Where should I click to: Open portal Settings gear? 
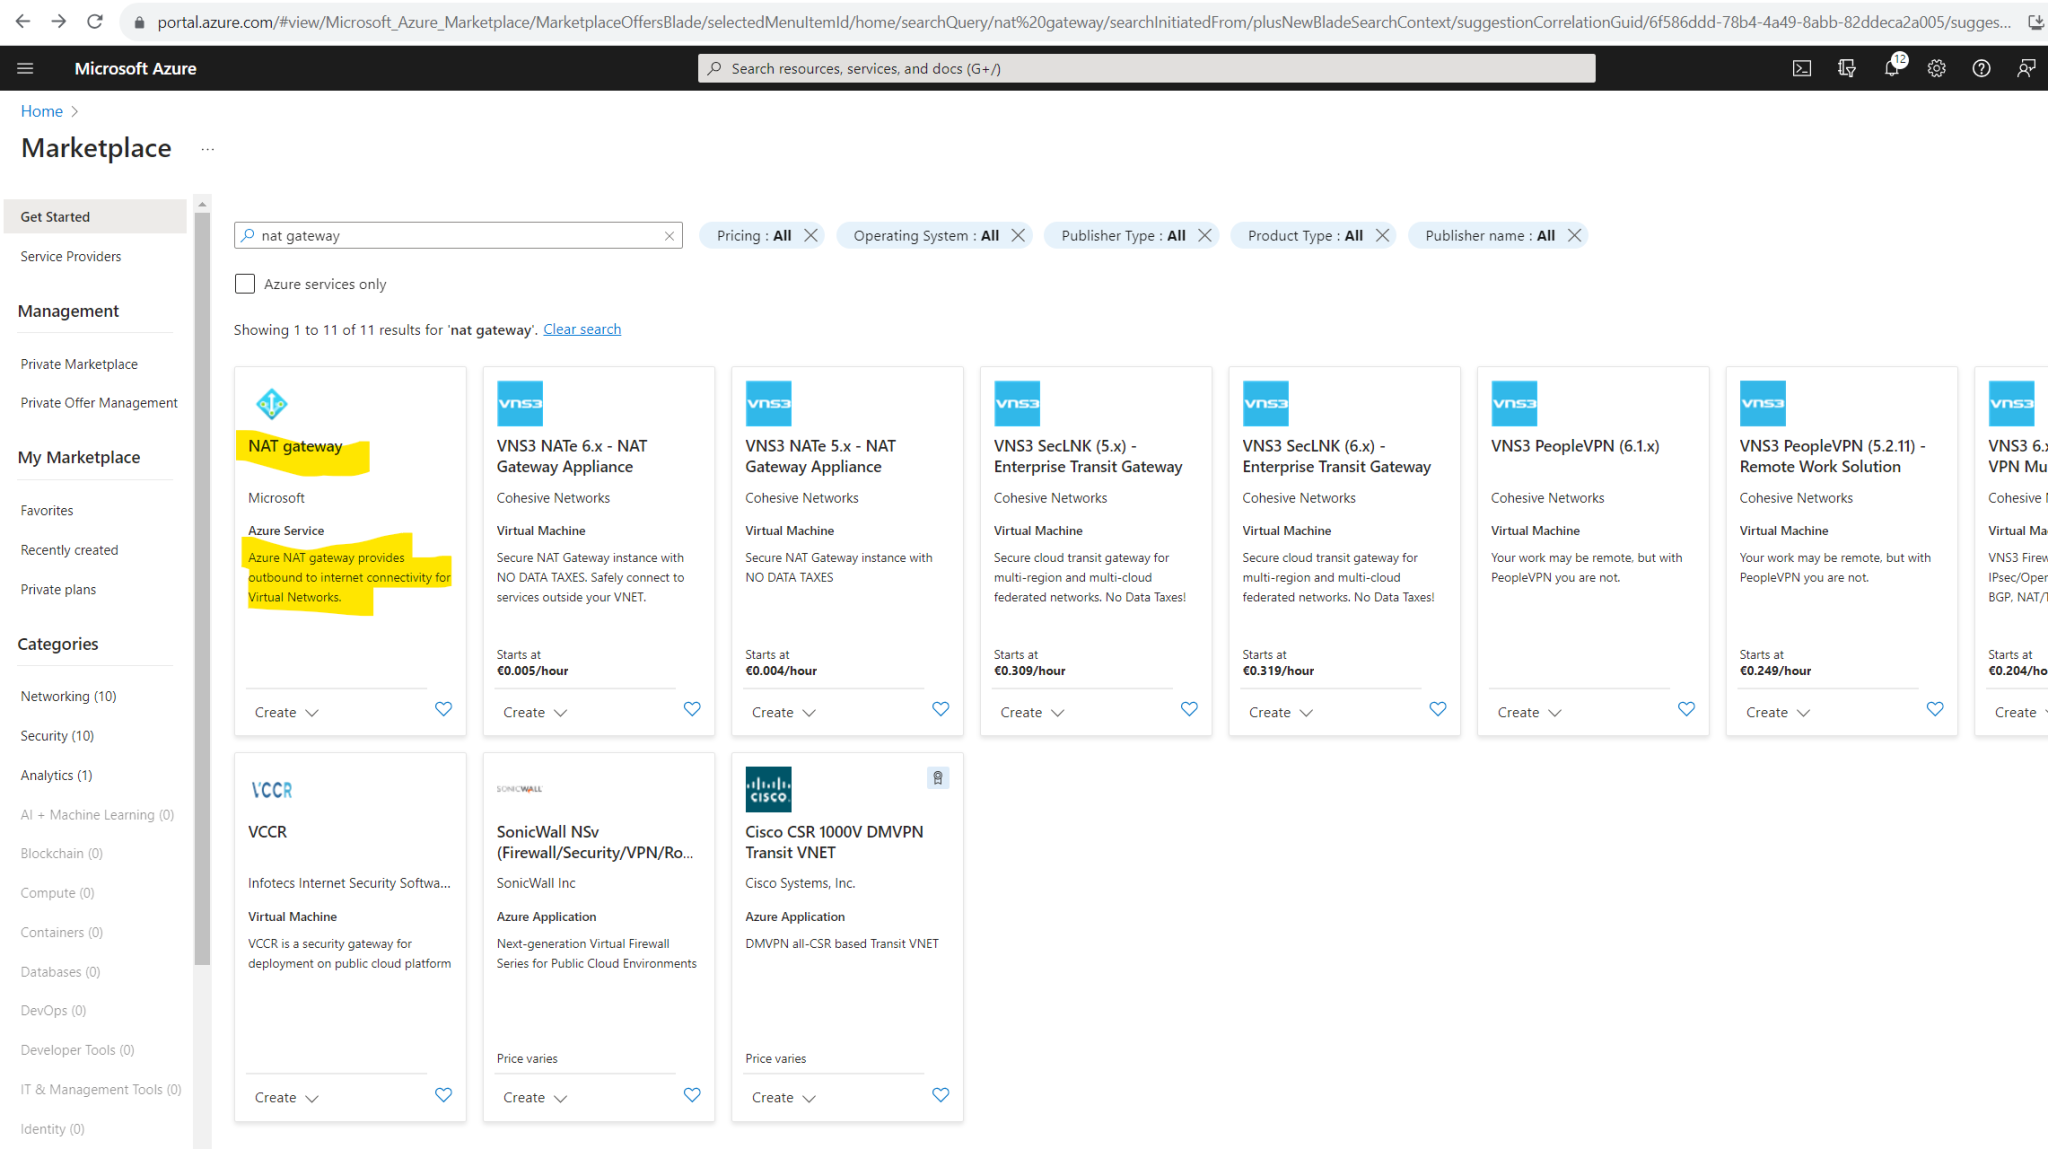[1937, 68]
